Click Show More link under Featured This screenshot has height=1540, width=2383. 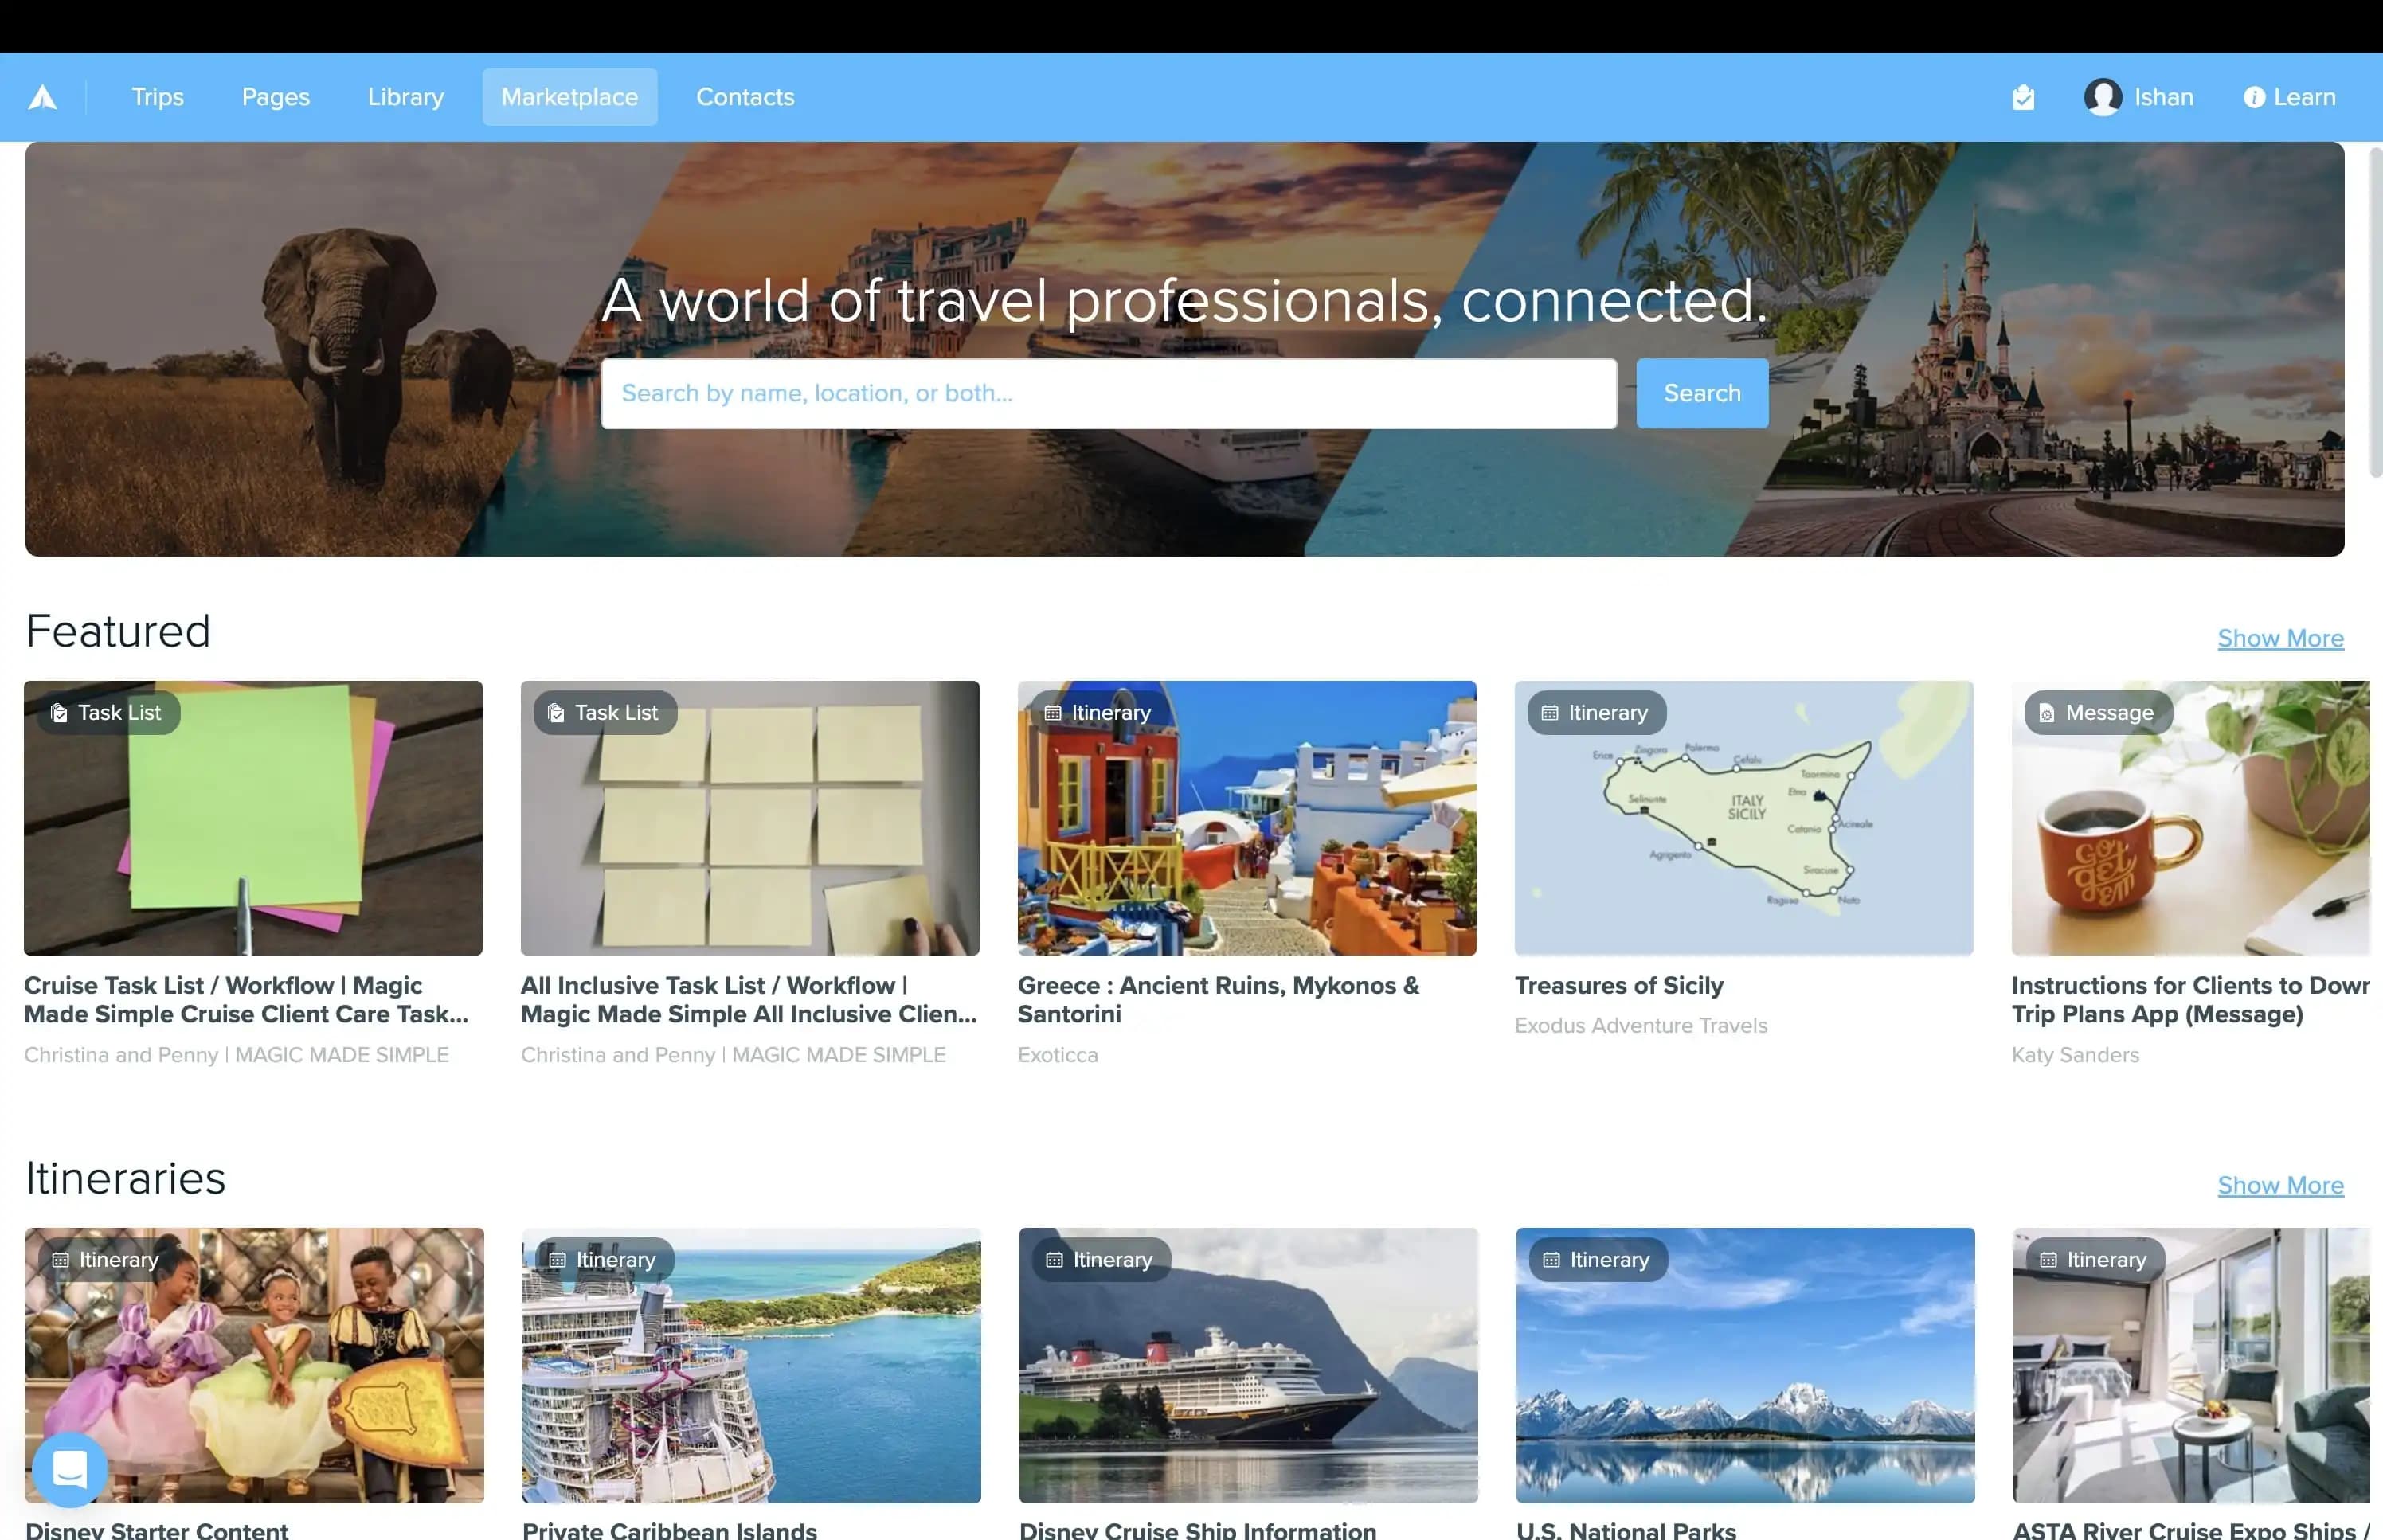2280,639
